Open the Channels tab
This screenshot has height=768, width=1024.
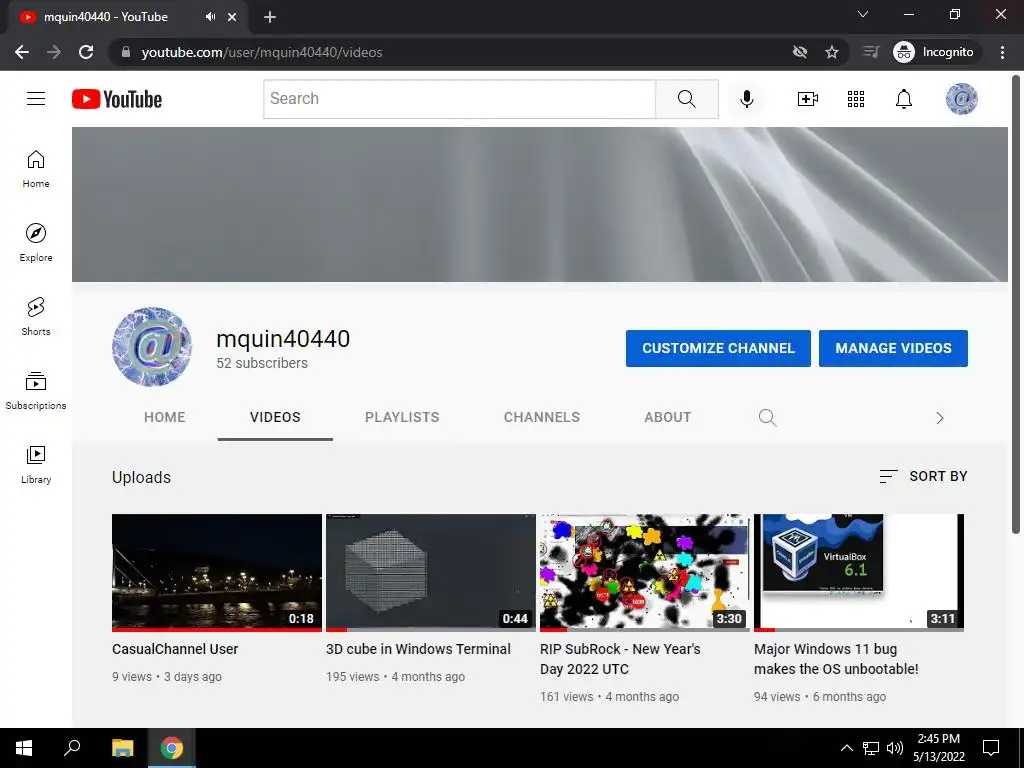point(541,417)
